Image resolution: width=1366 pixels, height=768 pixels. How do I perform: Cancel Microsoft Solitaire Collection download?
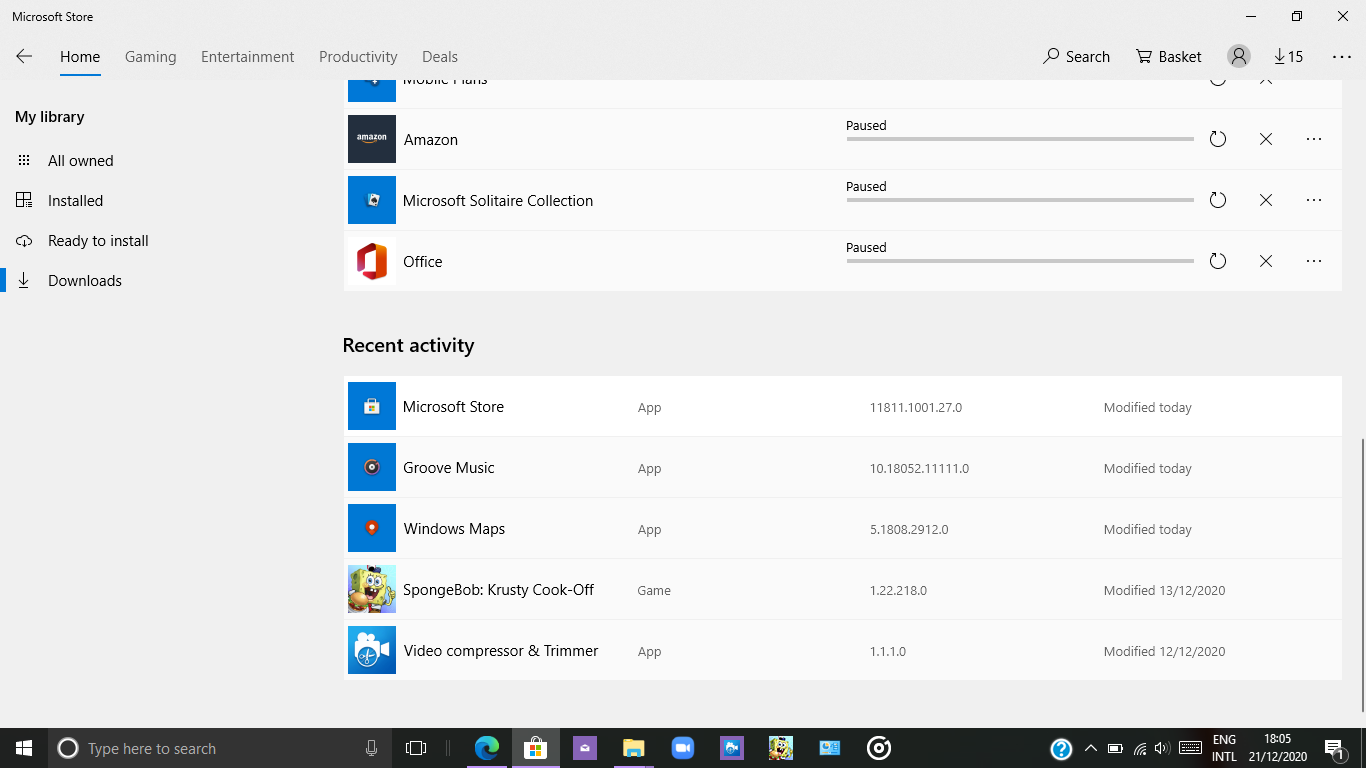[x=1266, y=201]
